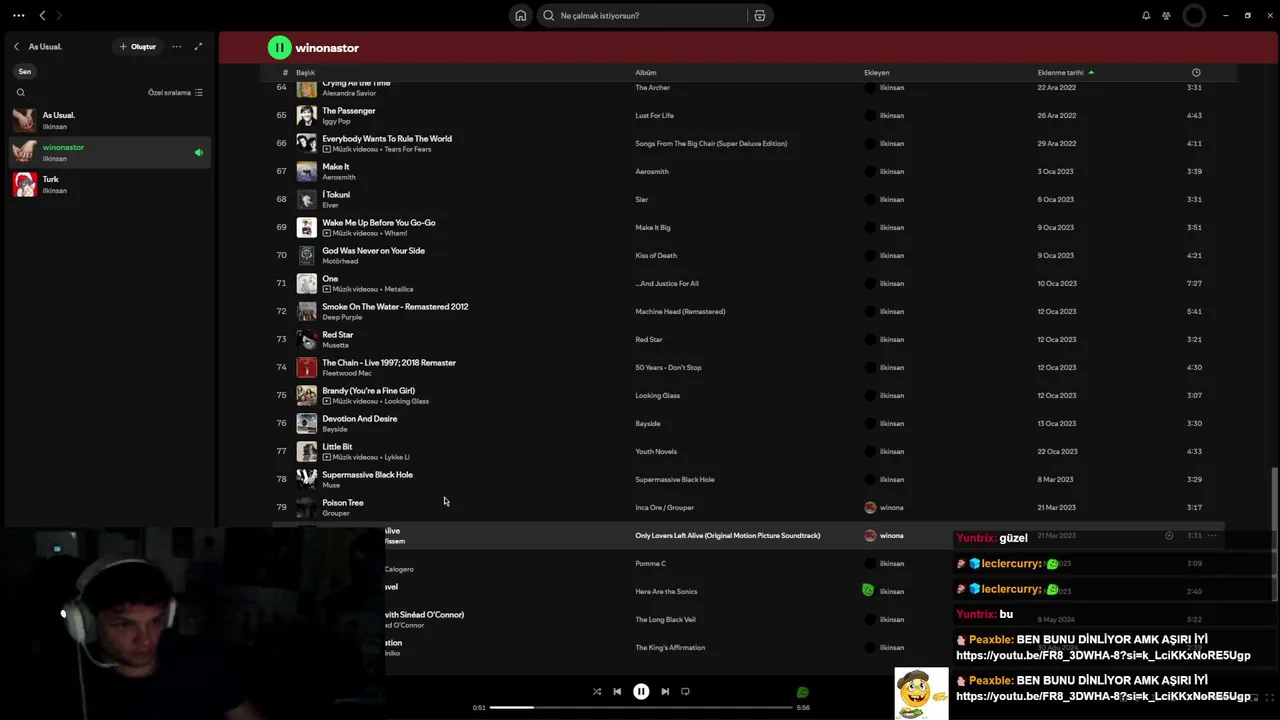
Task: Open album link Here Are the Sonics
Action: (666, 591)
